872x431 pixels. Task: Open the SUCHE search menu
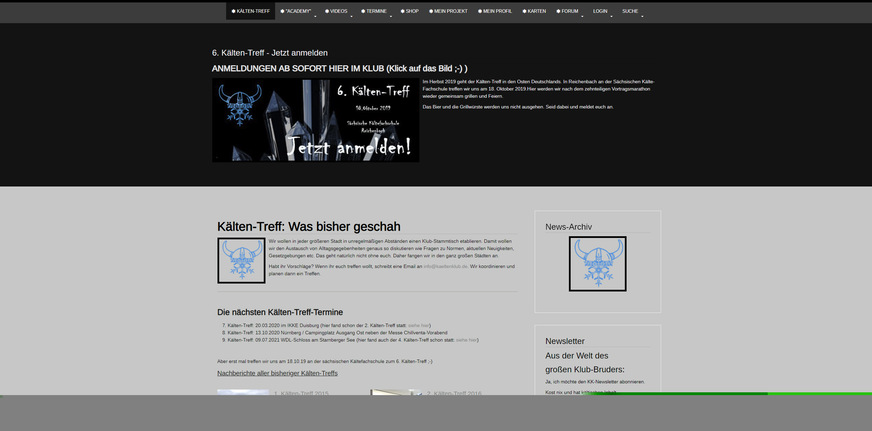point(630,11)
